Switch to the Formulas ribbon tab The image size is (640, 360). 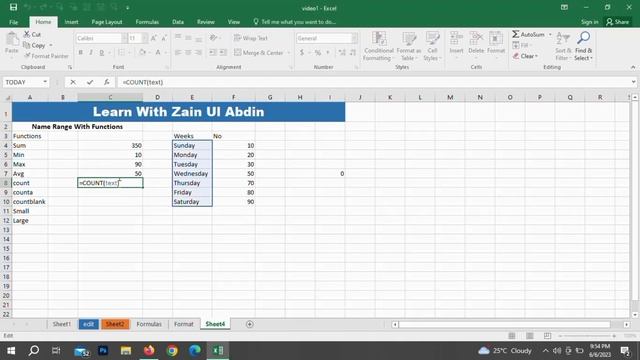147,22
